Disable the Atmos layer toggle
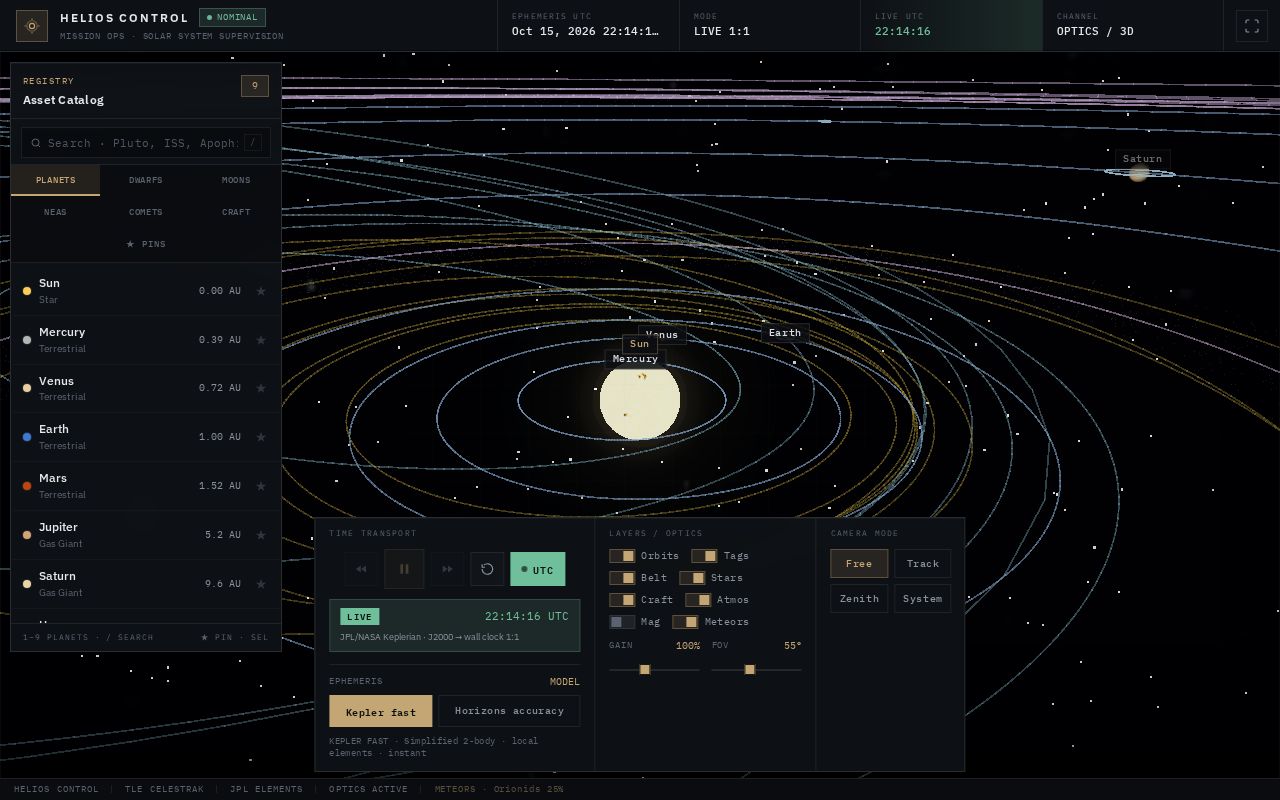Viewport: 1280px width, 800px height. (x=698, y=600)
